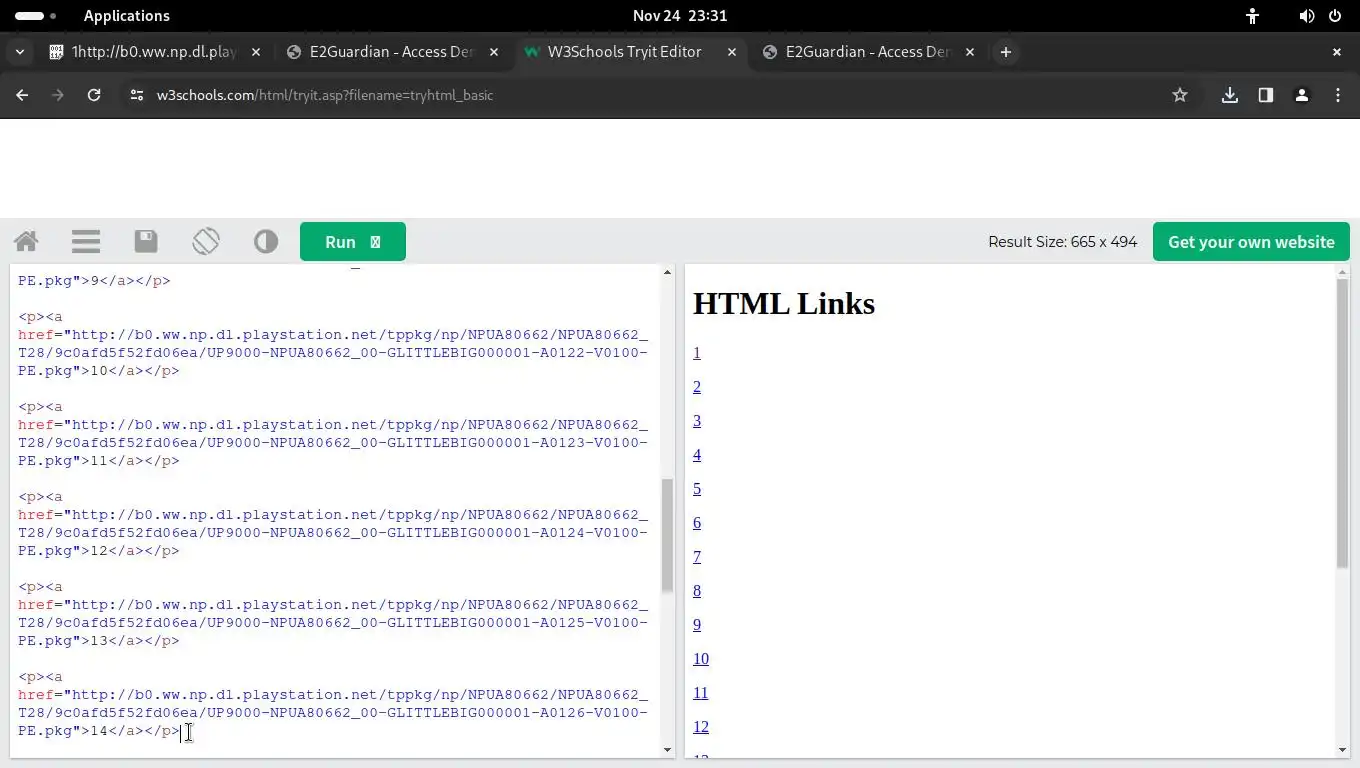The image size is (1360, 768).
Task: Switch to the b0.ww.np.dl.playstation tab
Action: pos(155,52)
